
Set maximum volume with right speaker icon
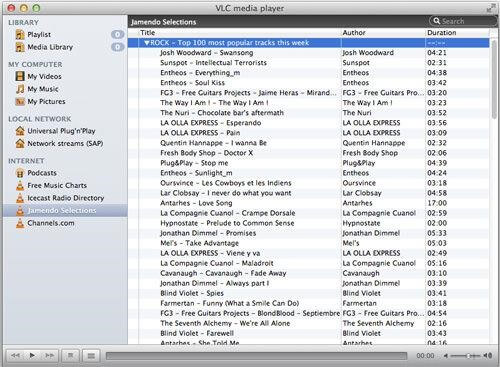tap(488, 356)
